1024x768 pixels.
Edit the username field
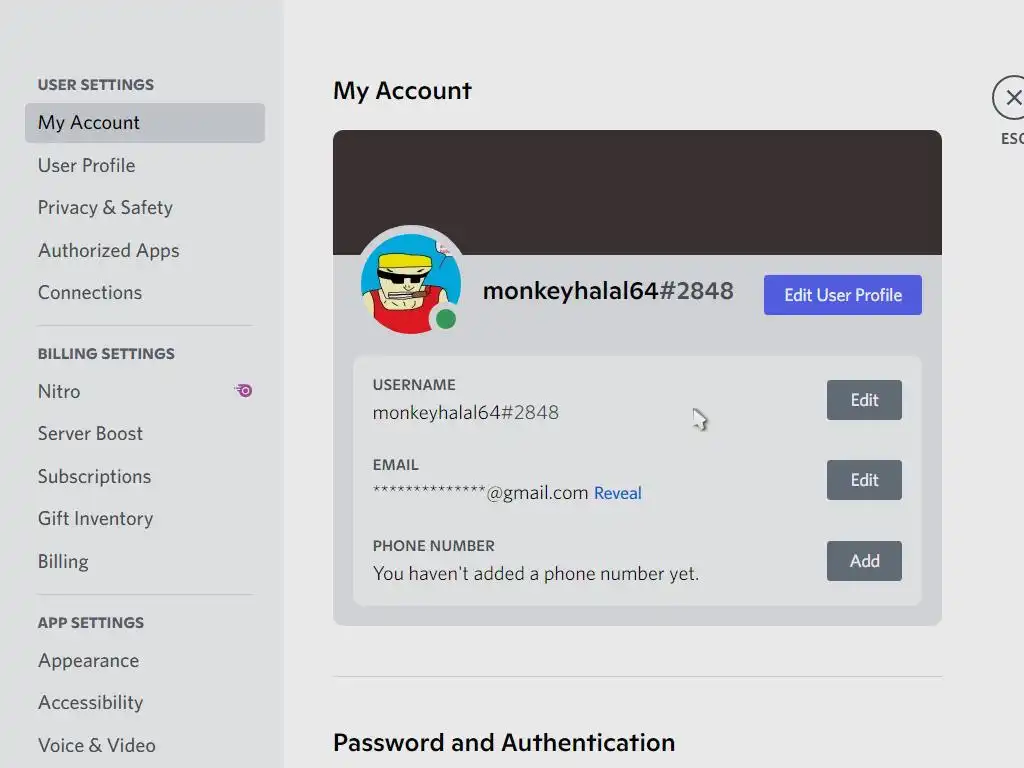(x=864, y=400)
